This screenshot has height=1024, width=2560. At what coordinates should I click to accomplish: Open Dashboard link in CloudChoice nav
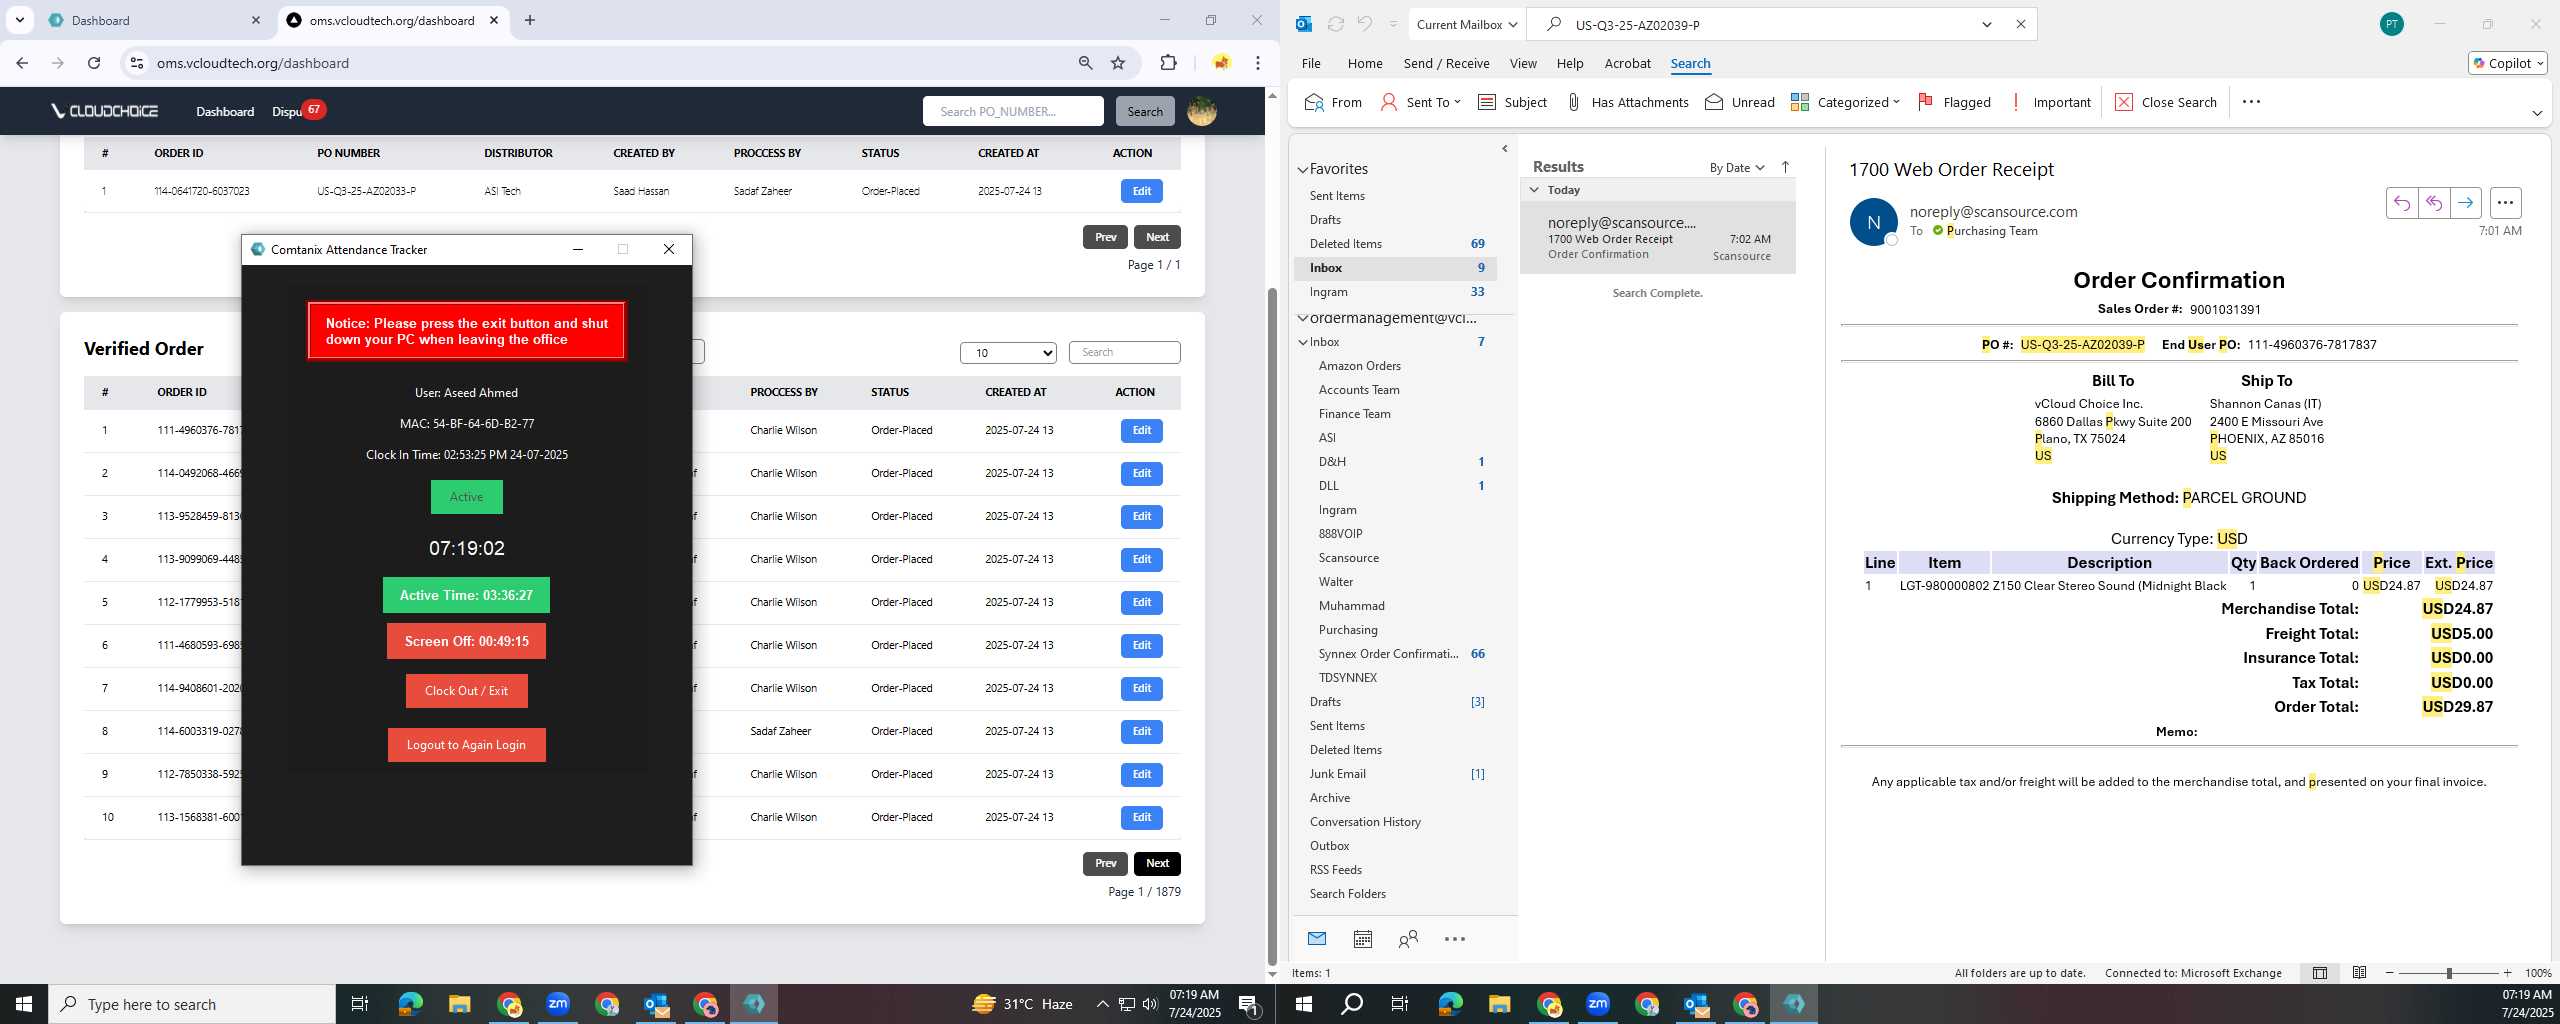225,111
